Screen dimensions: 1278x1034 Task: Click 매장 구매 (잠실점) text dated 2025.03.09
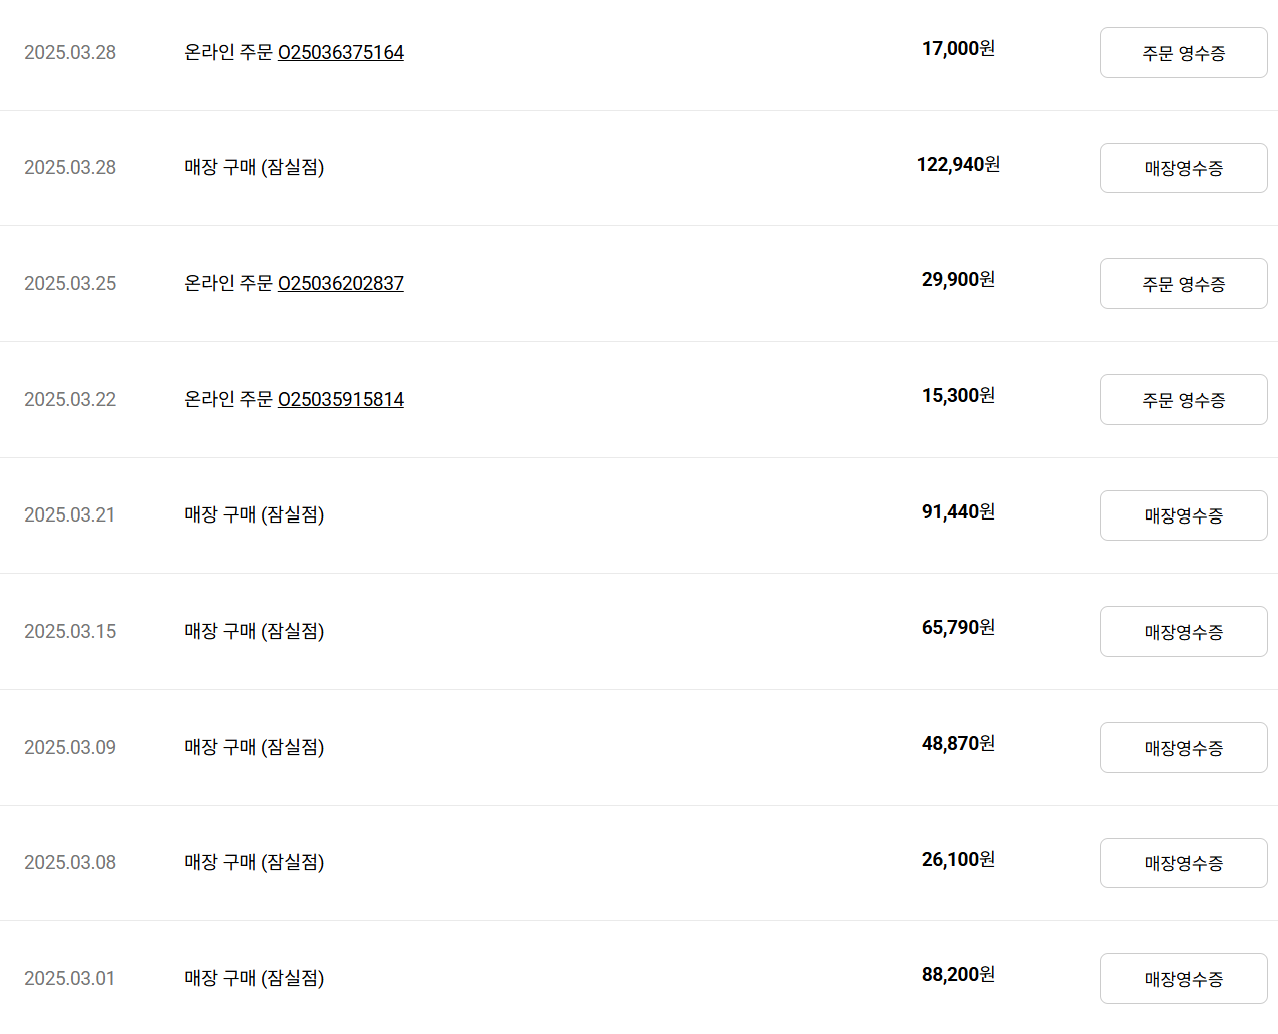[x=254, y=747]
